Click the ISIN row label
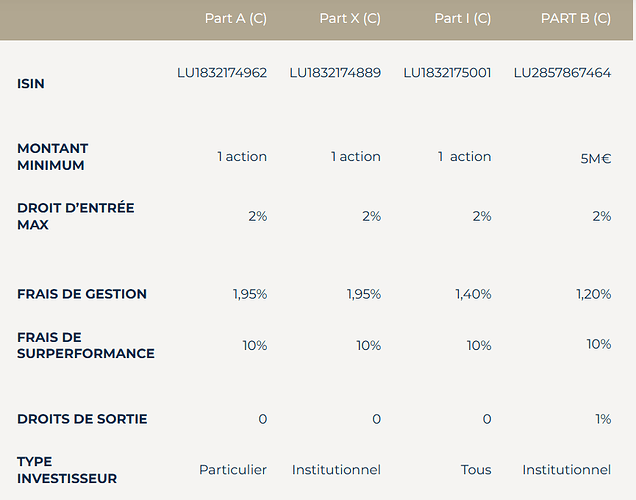The image size is (636, 500). coord(31,84)
